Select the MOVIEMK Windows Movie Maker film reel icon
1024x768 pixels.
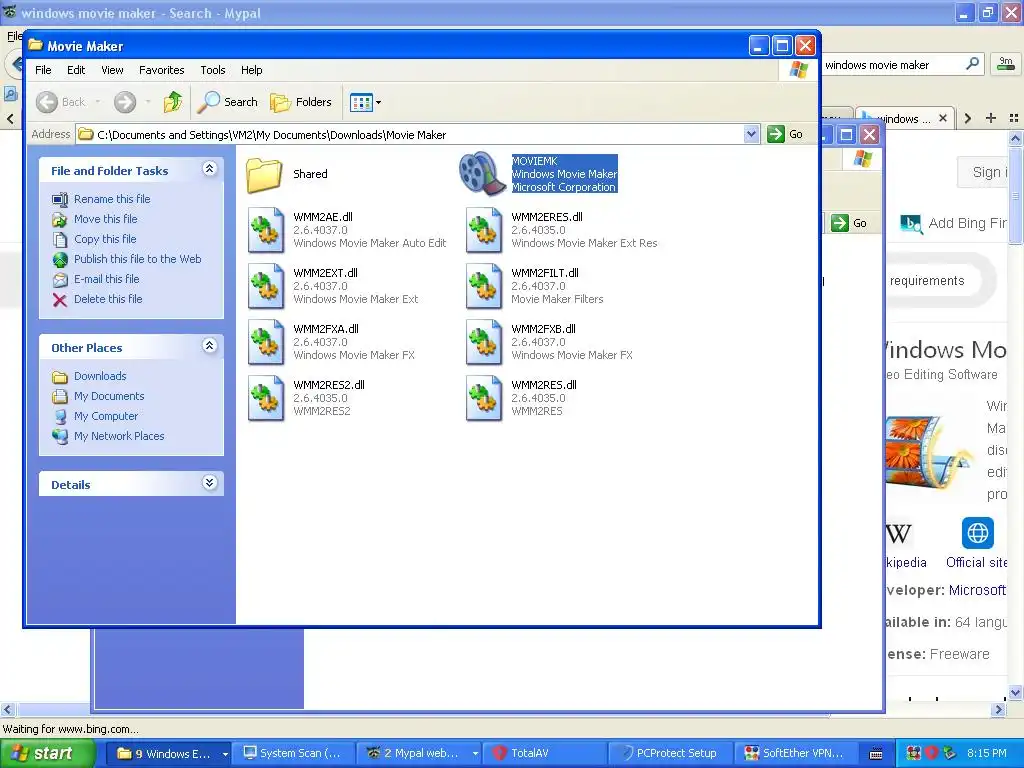pos(483,174)
